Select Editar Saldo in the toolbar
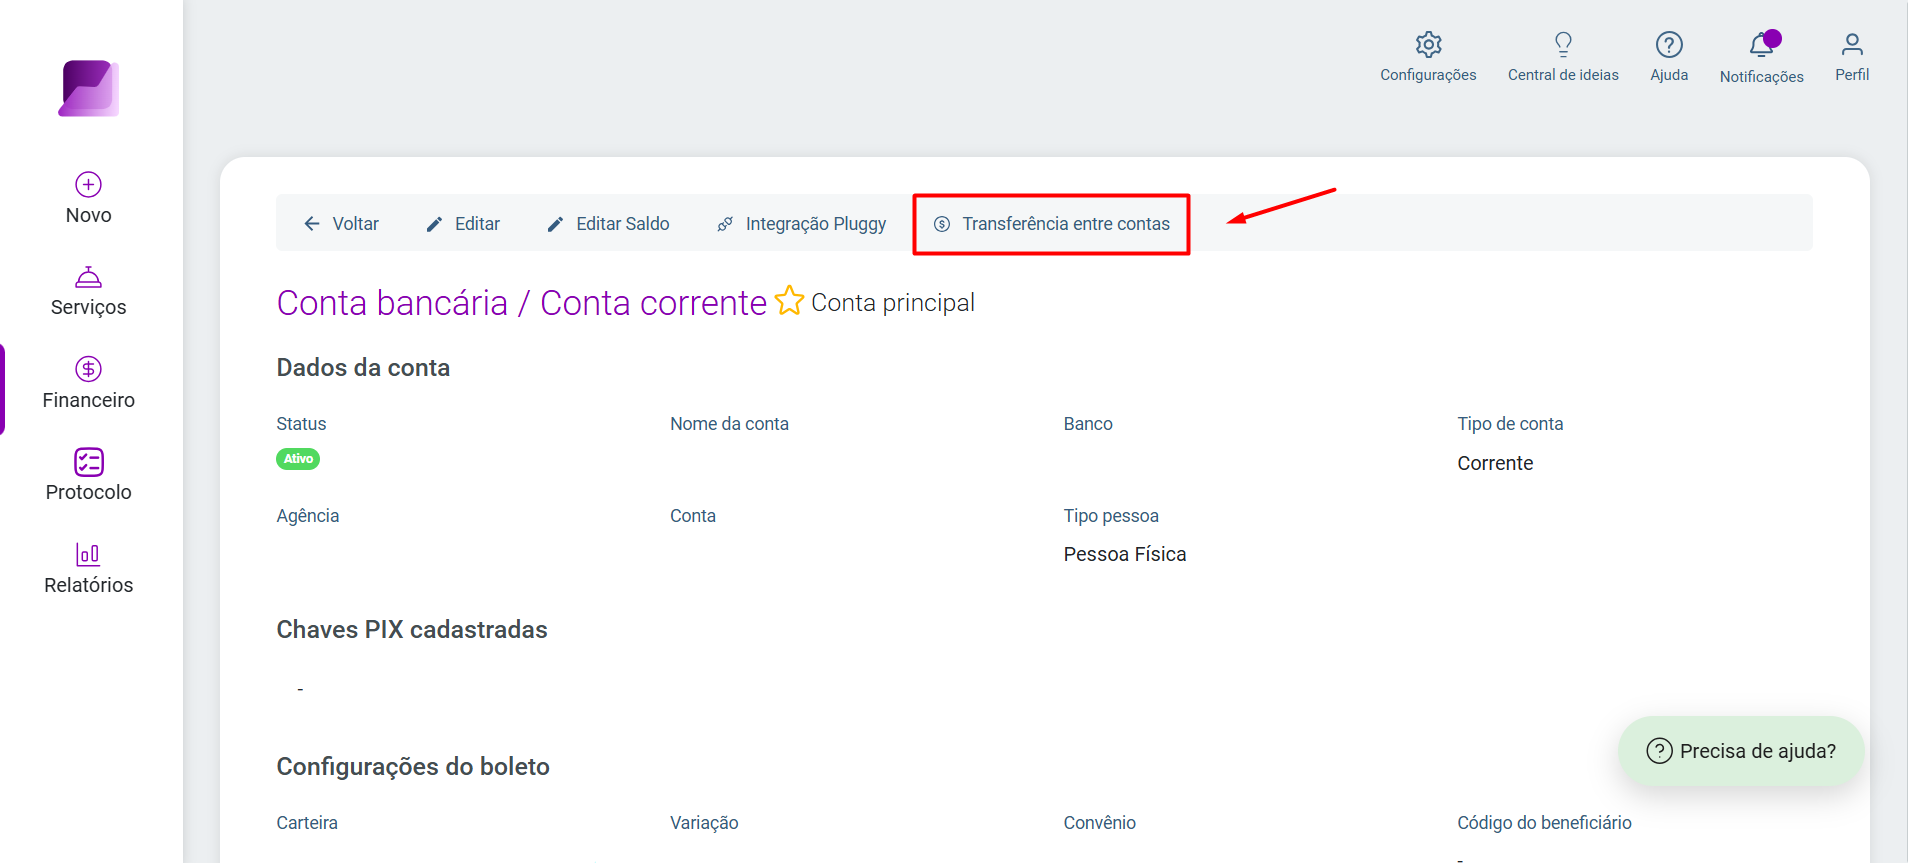This screenshot has height=863, width=1908. click(608, 224)
